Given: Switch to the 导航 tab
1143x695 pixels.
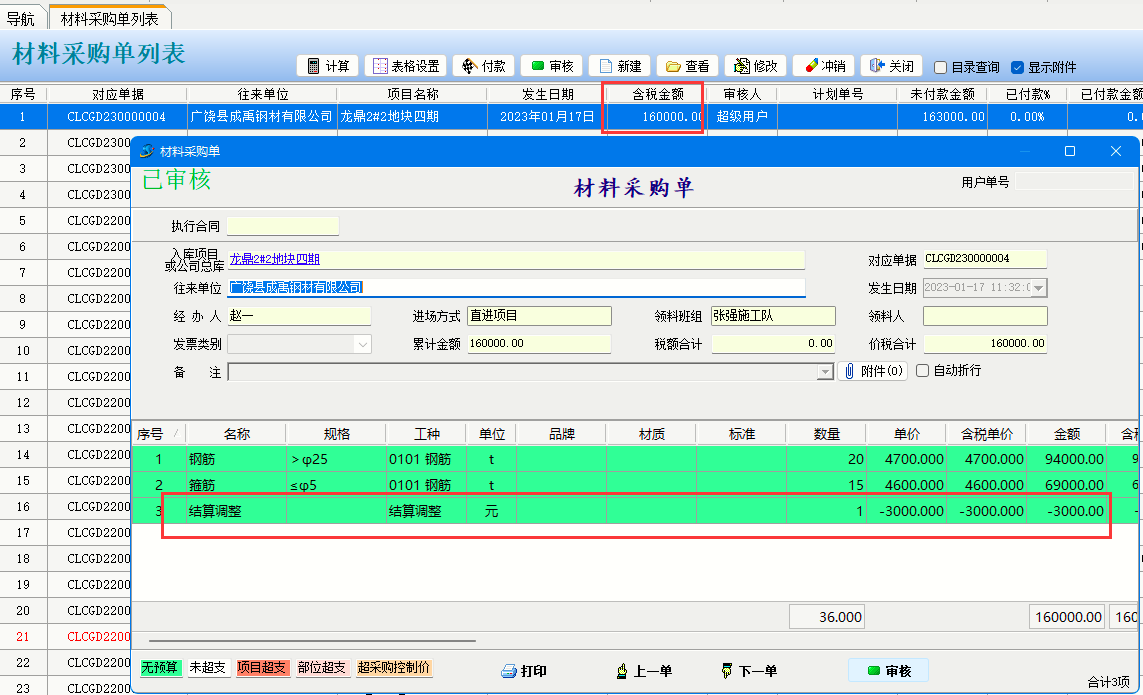Looking at the screenshot, I should click(x=21, y=18).
